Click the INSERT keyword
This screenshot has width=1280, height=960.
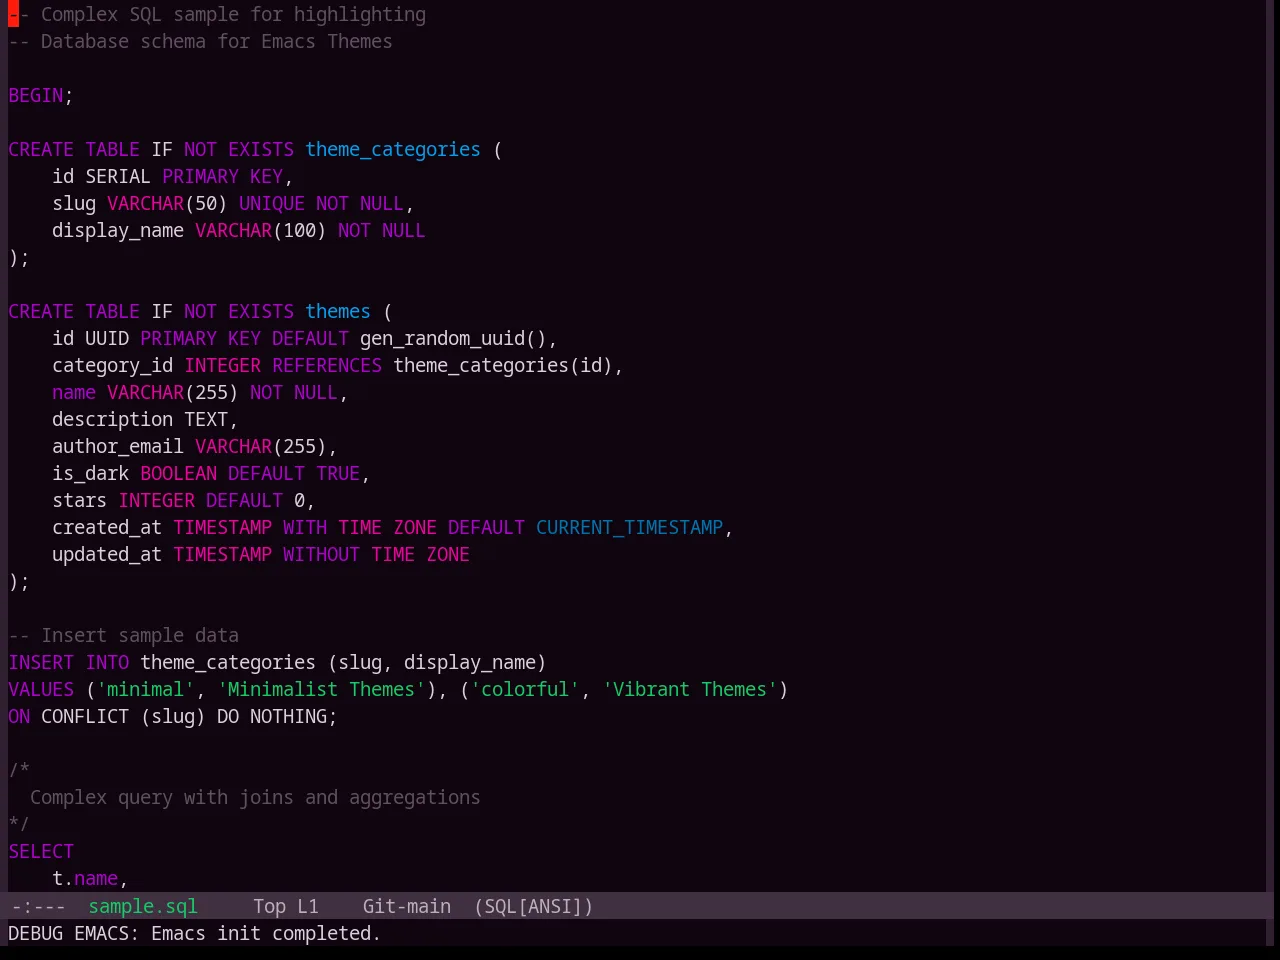click(41, 662)
